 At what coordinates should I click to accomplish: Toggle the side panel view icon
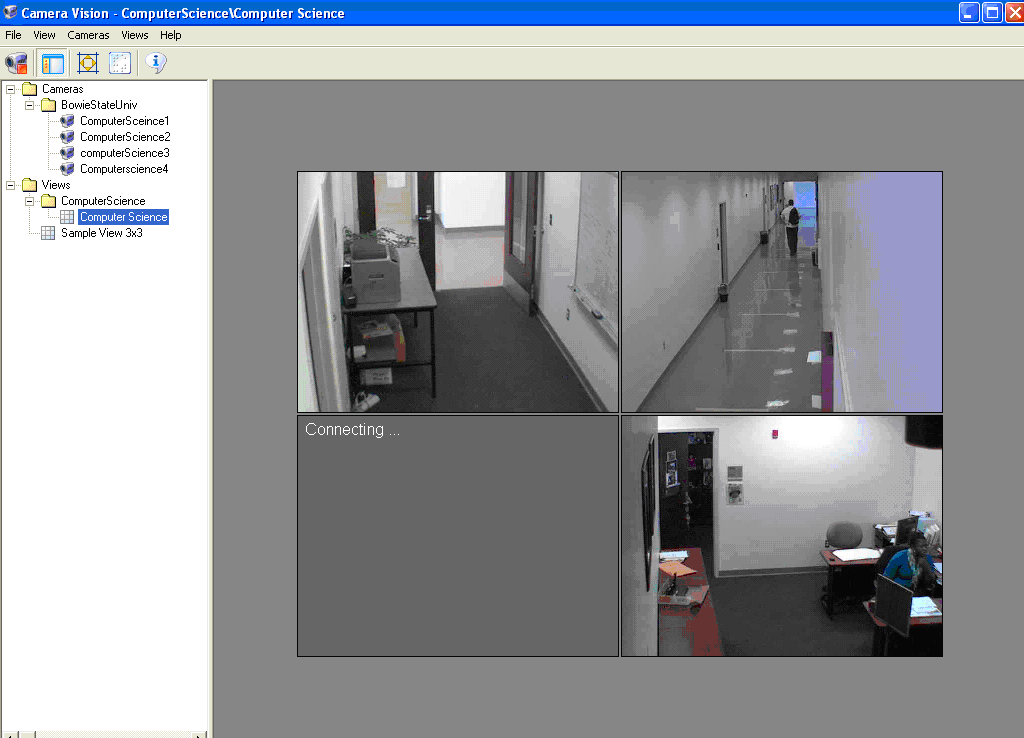pos(52,63)
